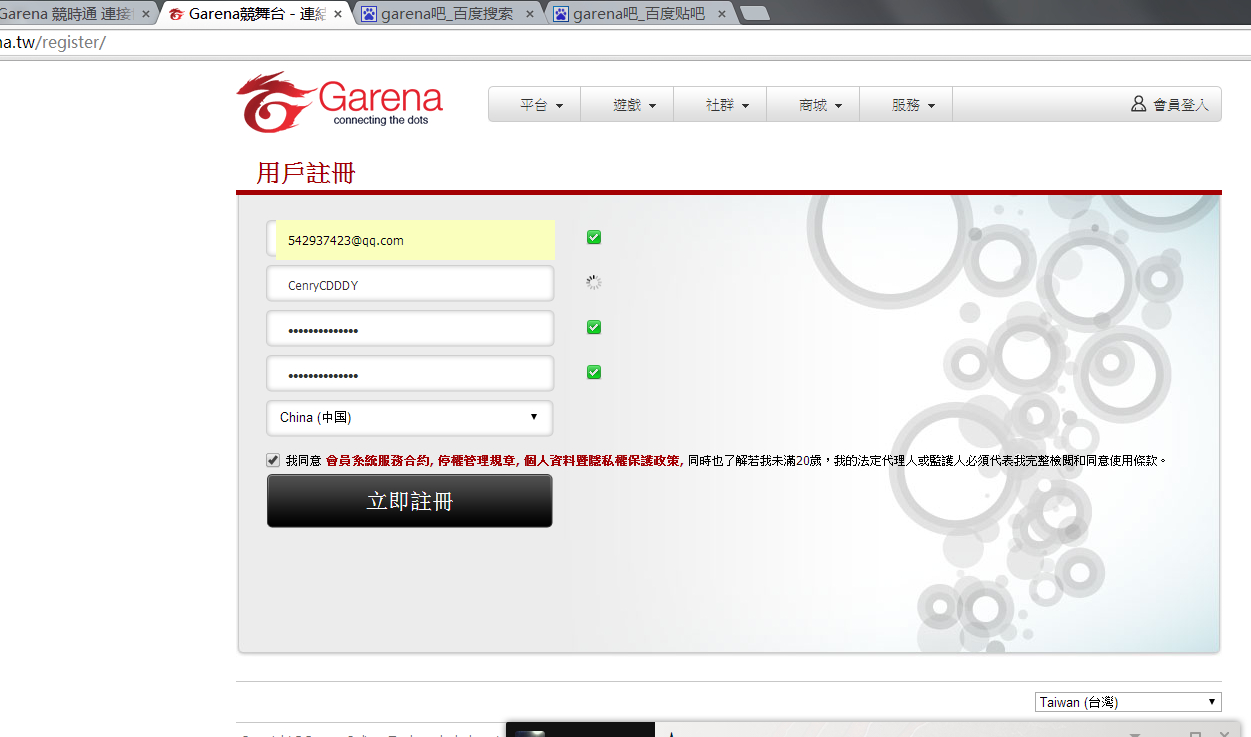Open the 會員系統服務合約 link

click(x=379, y=461)
